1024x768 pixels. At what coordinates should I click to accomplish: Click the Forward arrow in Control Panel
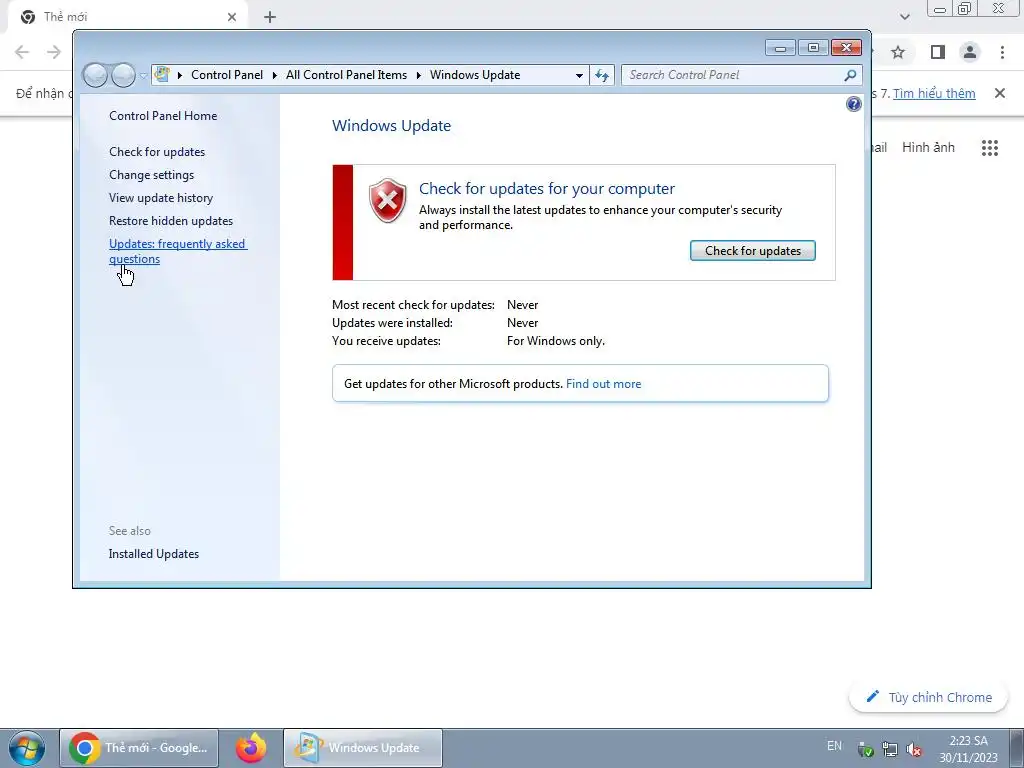123,75
